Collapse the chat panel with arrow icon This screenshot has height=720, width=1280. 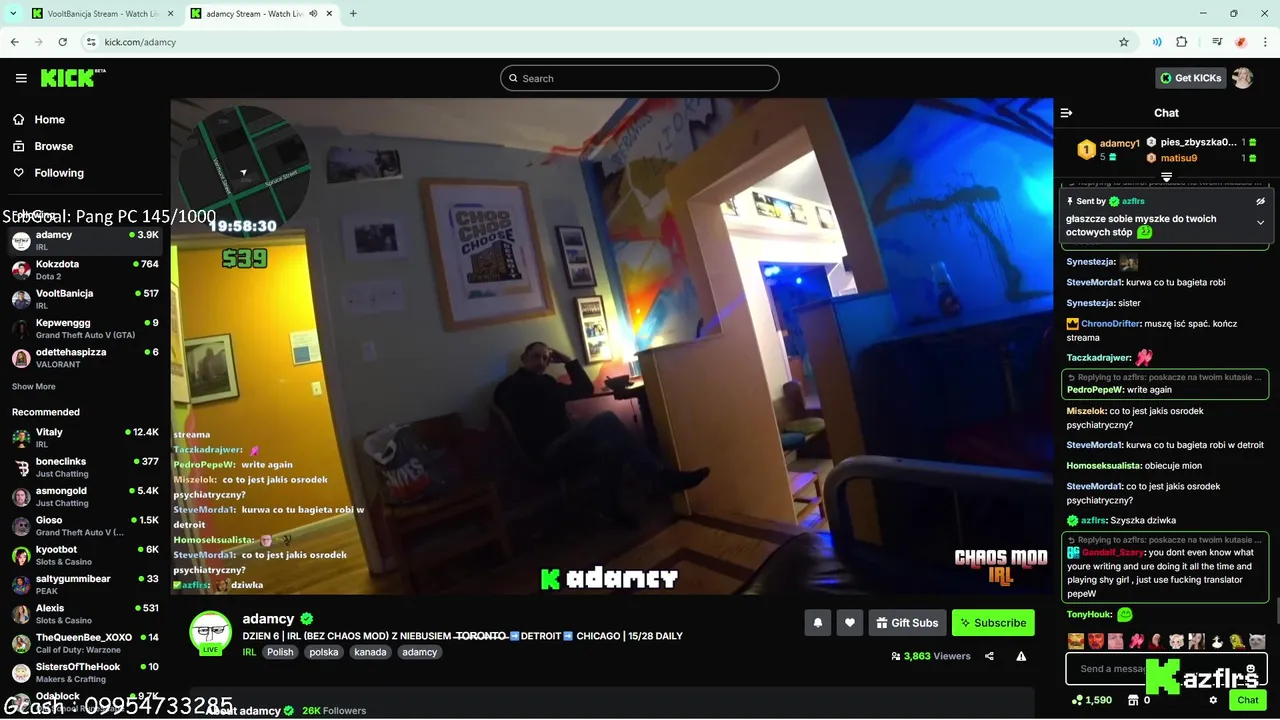coord(1066,113)
